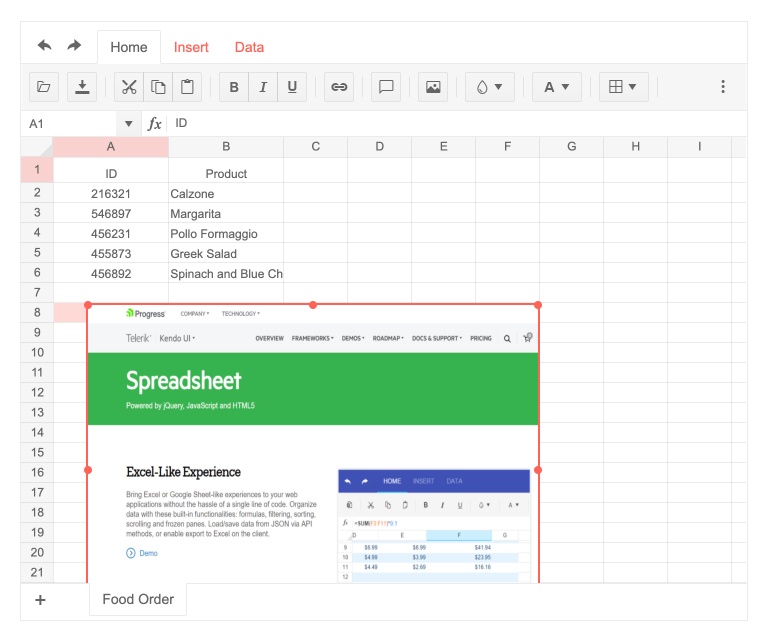770x641 pixels.
Task: Click the Open file folder icon
Action: point(44,87)
